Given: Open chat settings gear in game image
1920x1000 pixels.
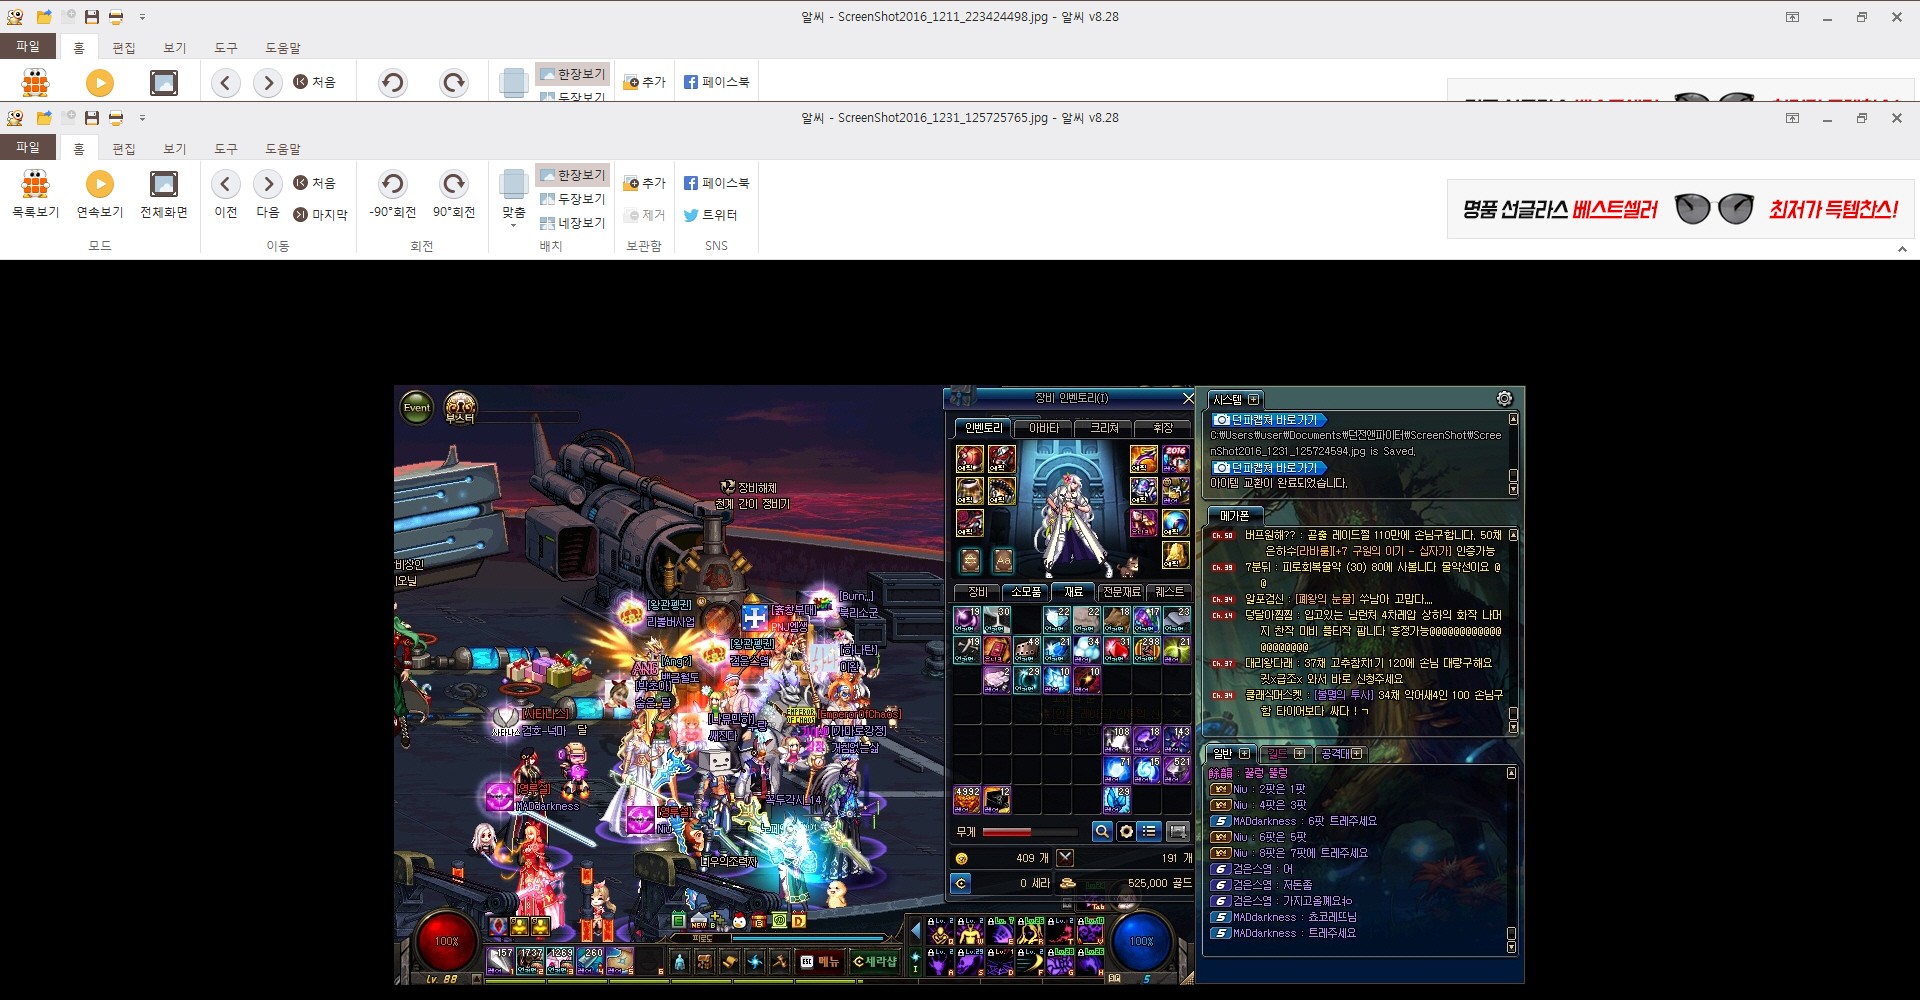Looking at the screenshot, I should point(1504,399).
